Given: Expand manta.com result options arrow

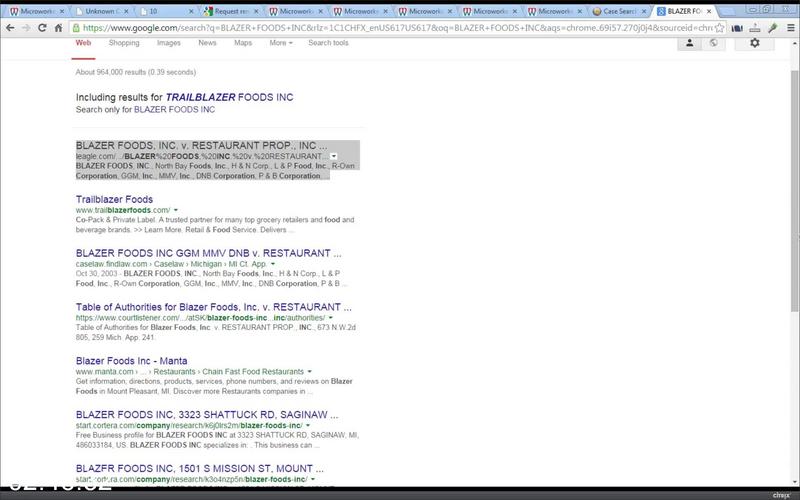Looking at the screenshot, I should (x=309, y=371).
